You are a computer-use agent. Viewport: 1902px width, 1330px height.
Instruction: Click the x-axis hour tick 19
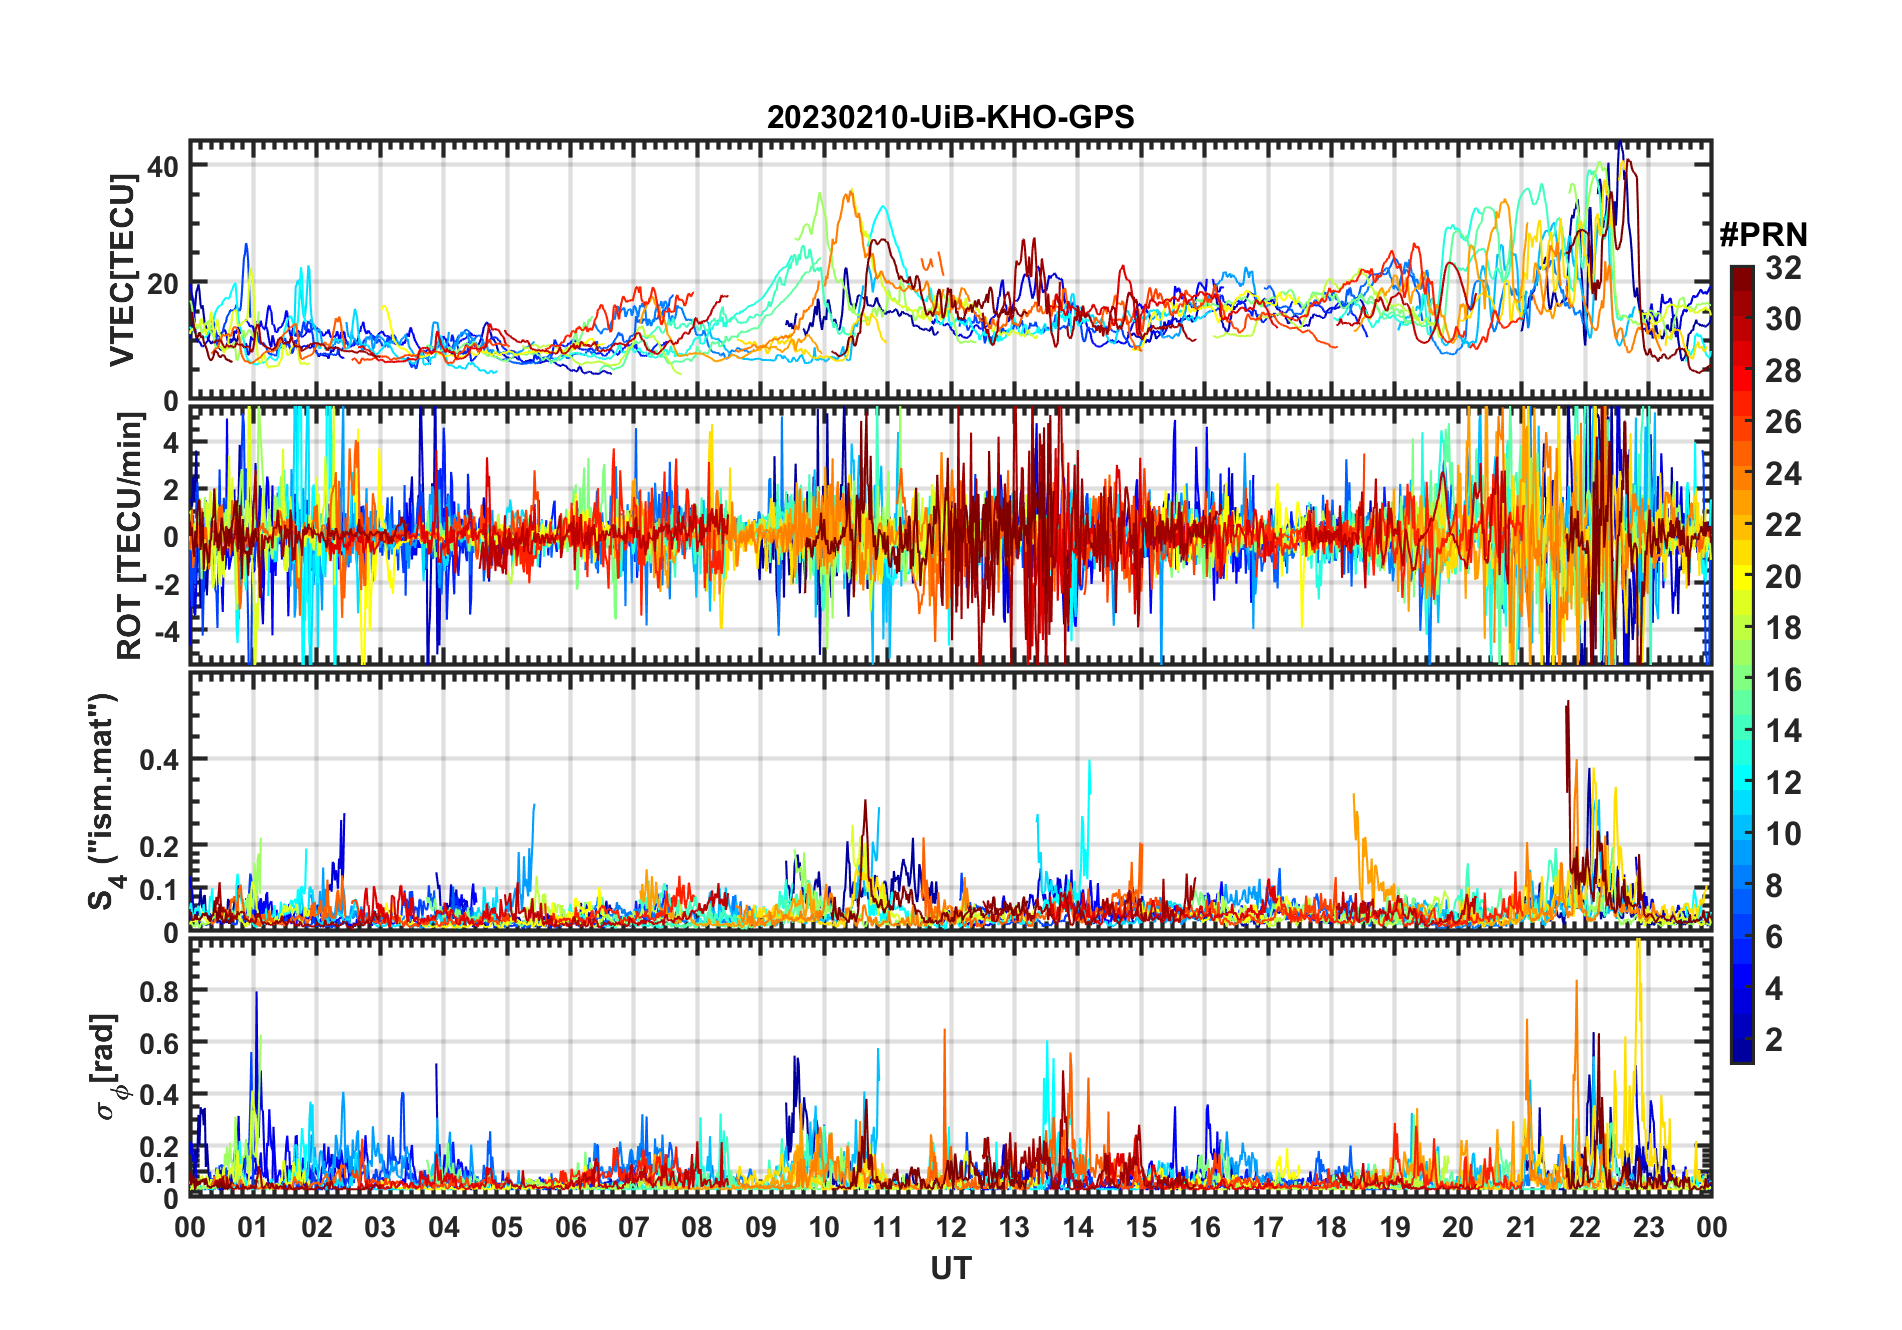click(x=1395, y=1227)
